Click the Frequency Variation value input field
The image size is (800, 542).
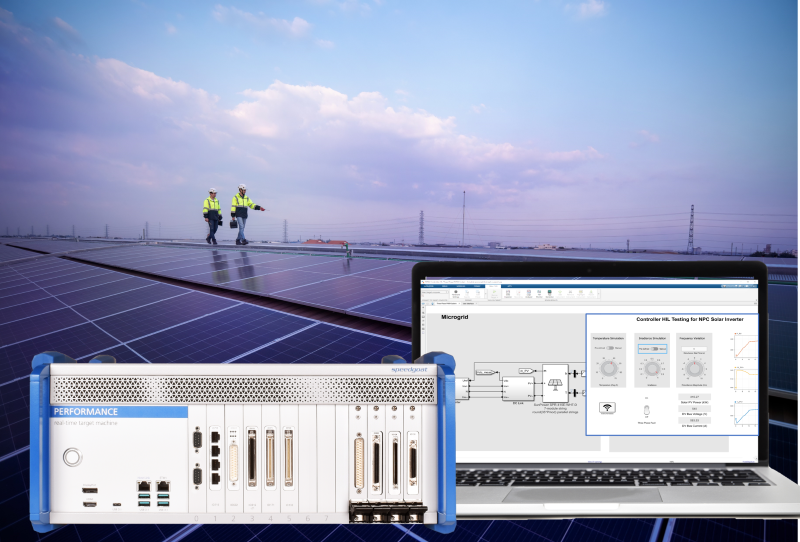pos(694,349)
